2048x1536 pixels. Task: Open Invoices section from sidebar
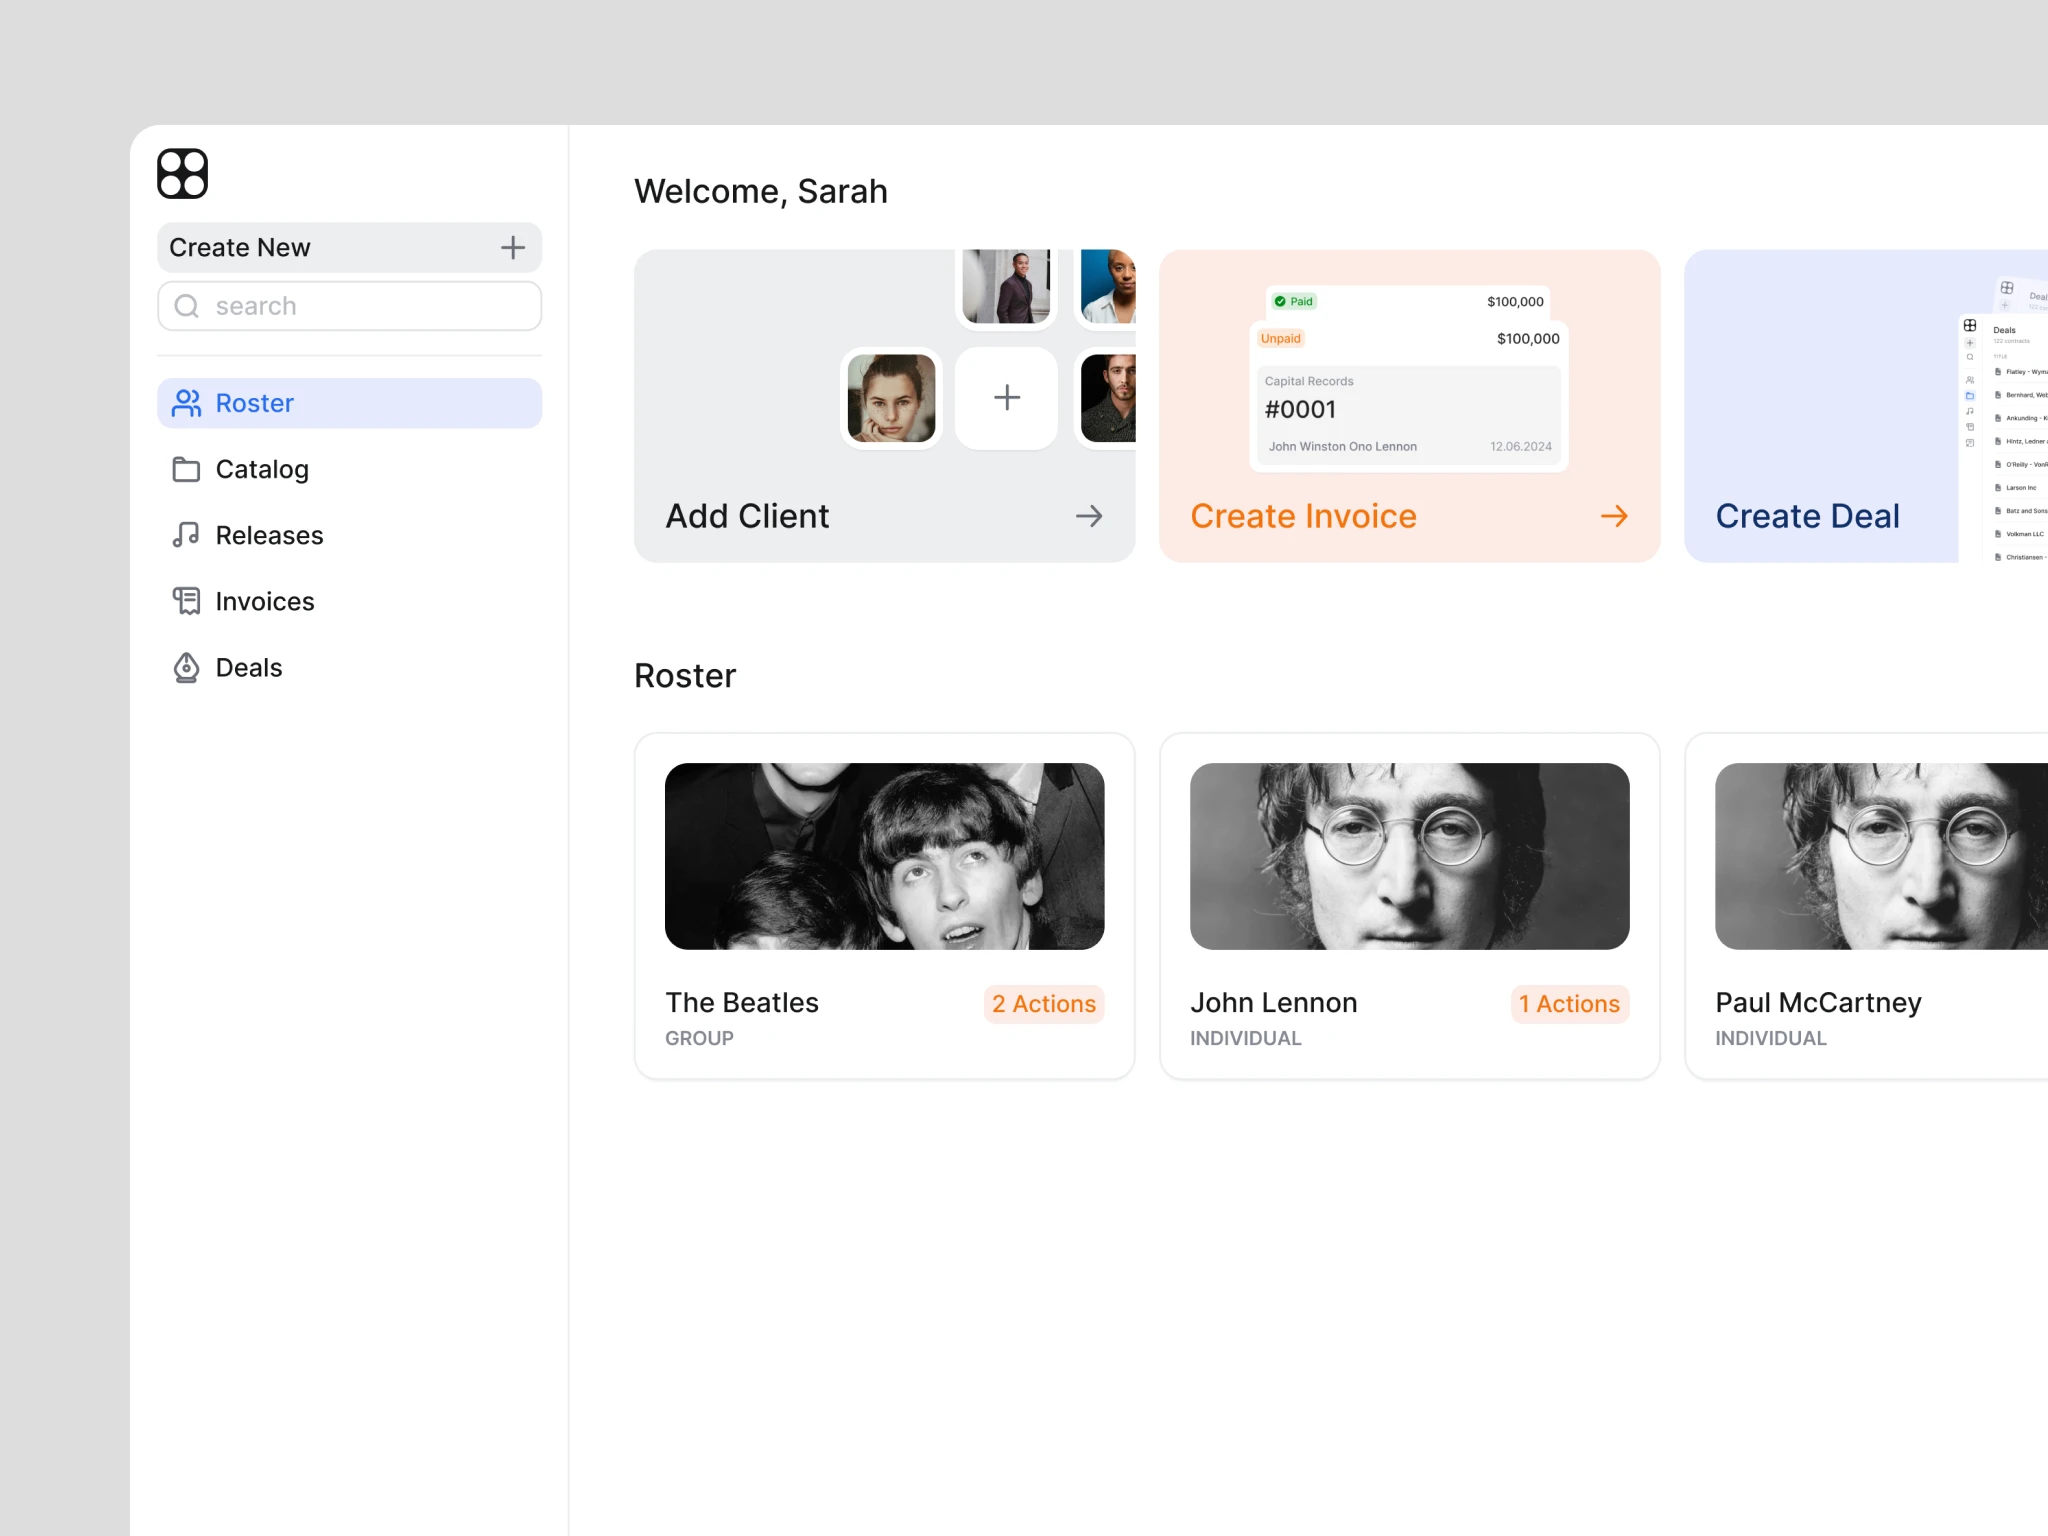click(x=265, y=601)
